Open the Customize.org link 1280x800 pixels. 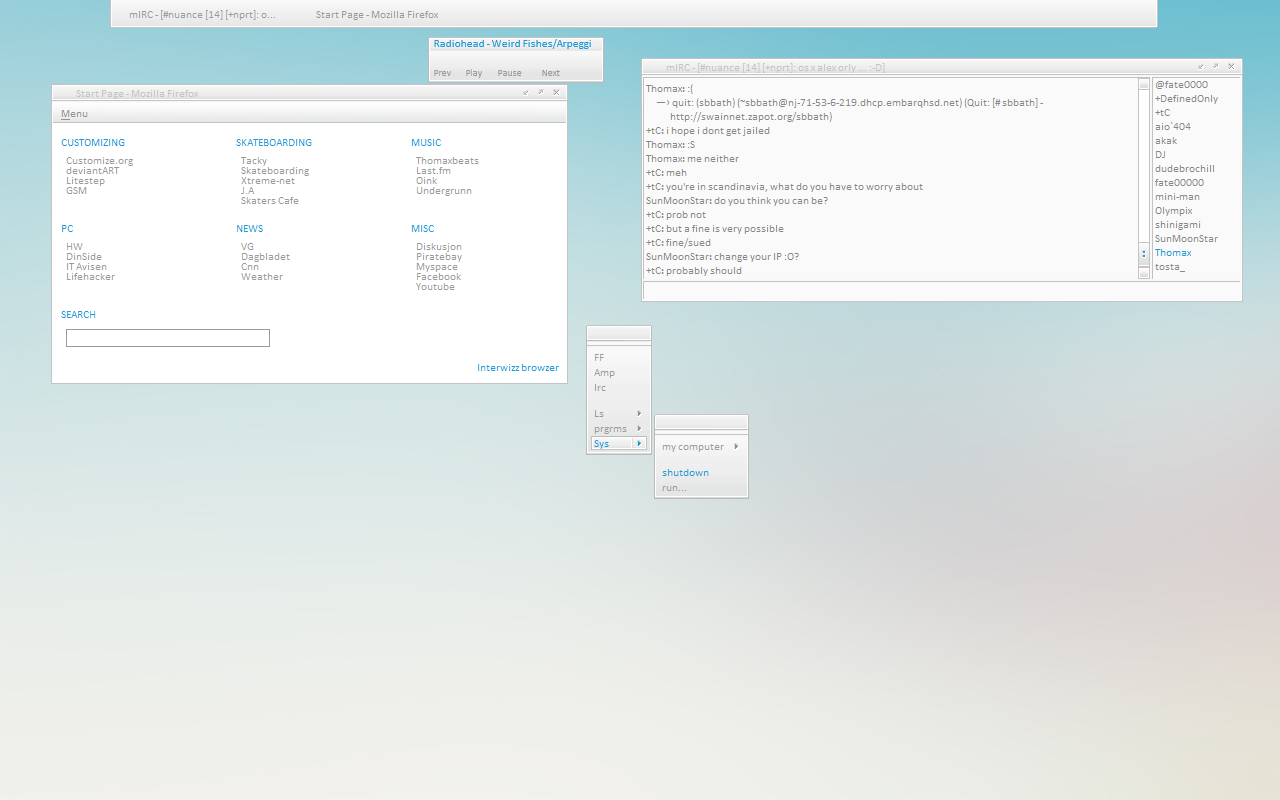[x=99, y=161]
